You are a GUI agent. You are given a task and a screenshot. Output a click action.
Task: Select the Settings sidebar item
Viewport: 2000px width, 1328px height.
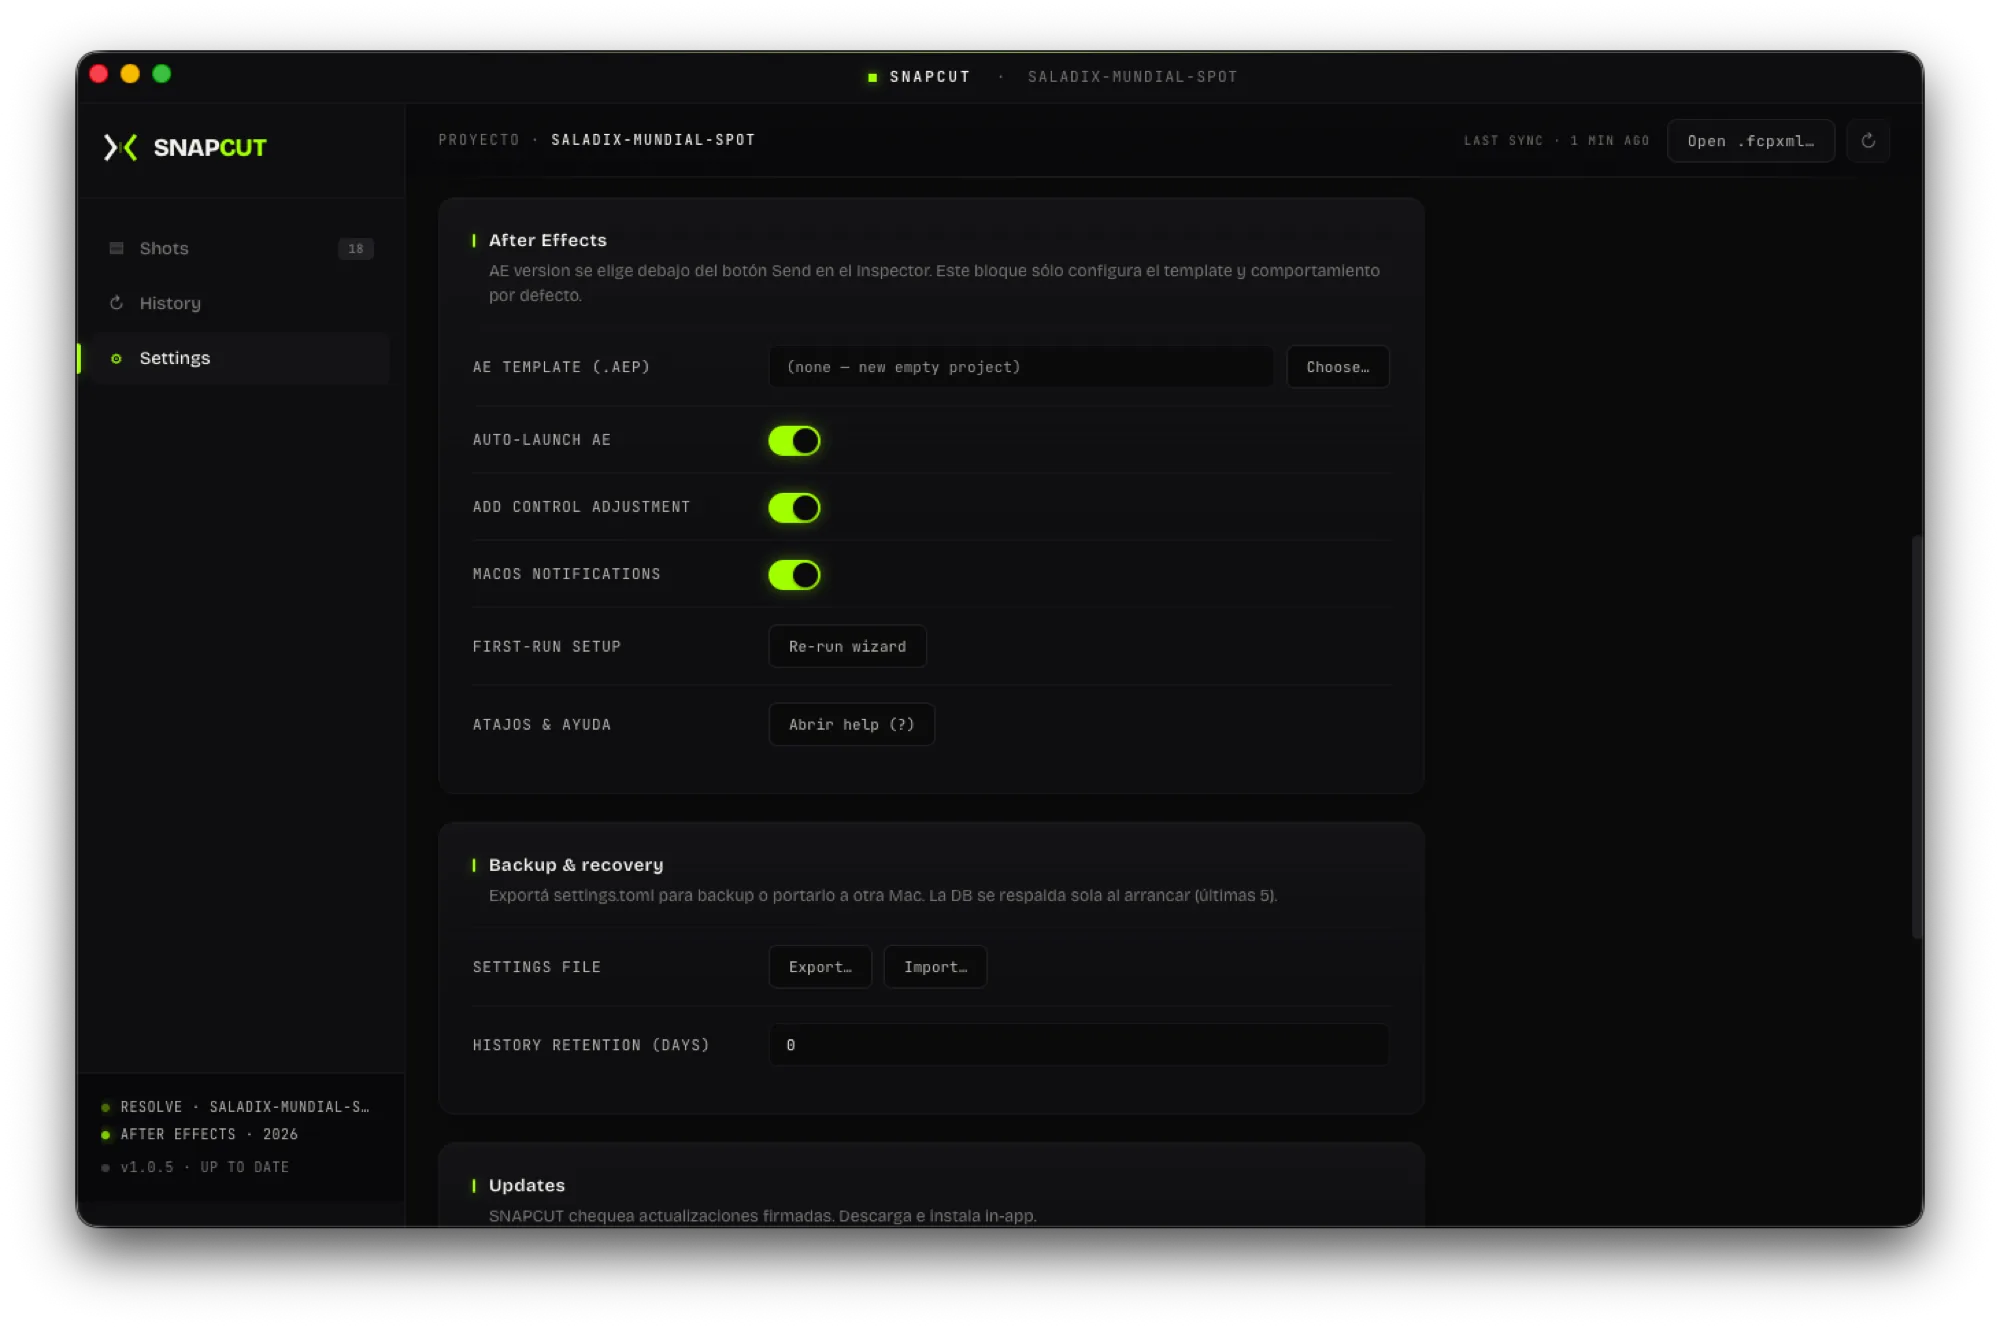239,358
